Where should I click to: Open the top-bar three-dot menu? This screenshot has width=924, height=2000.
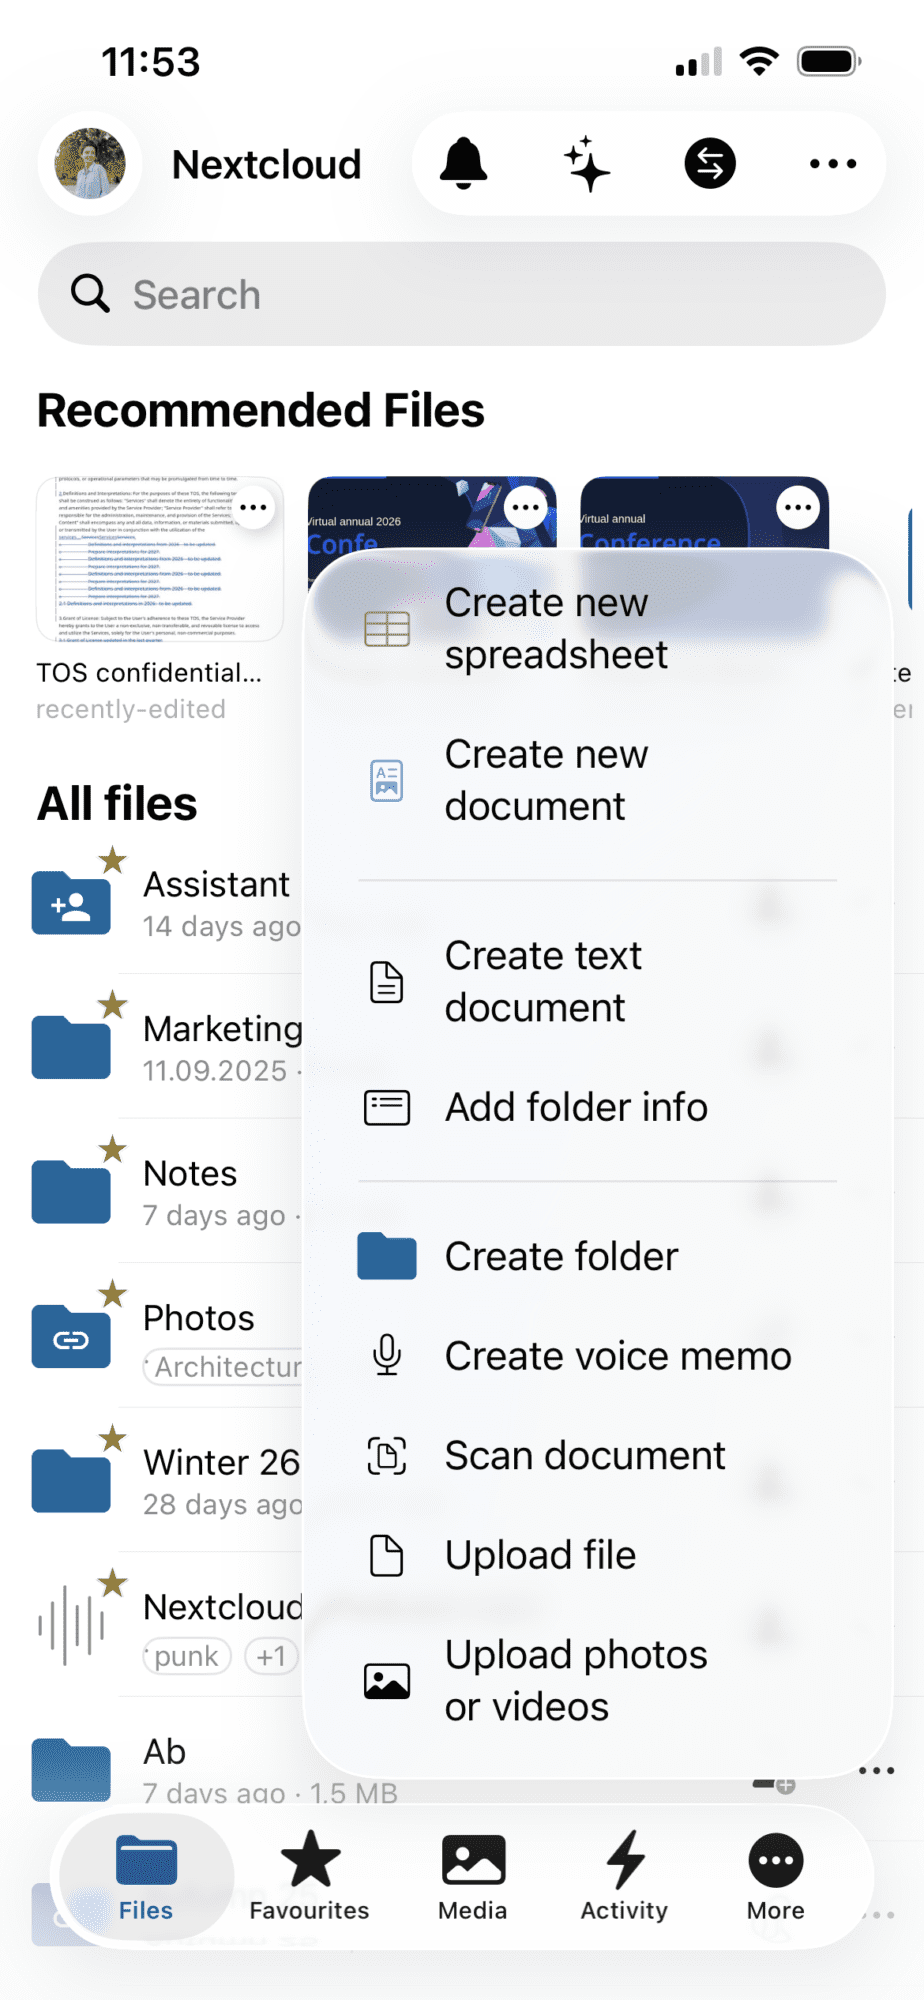832,164
